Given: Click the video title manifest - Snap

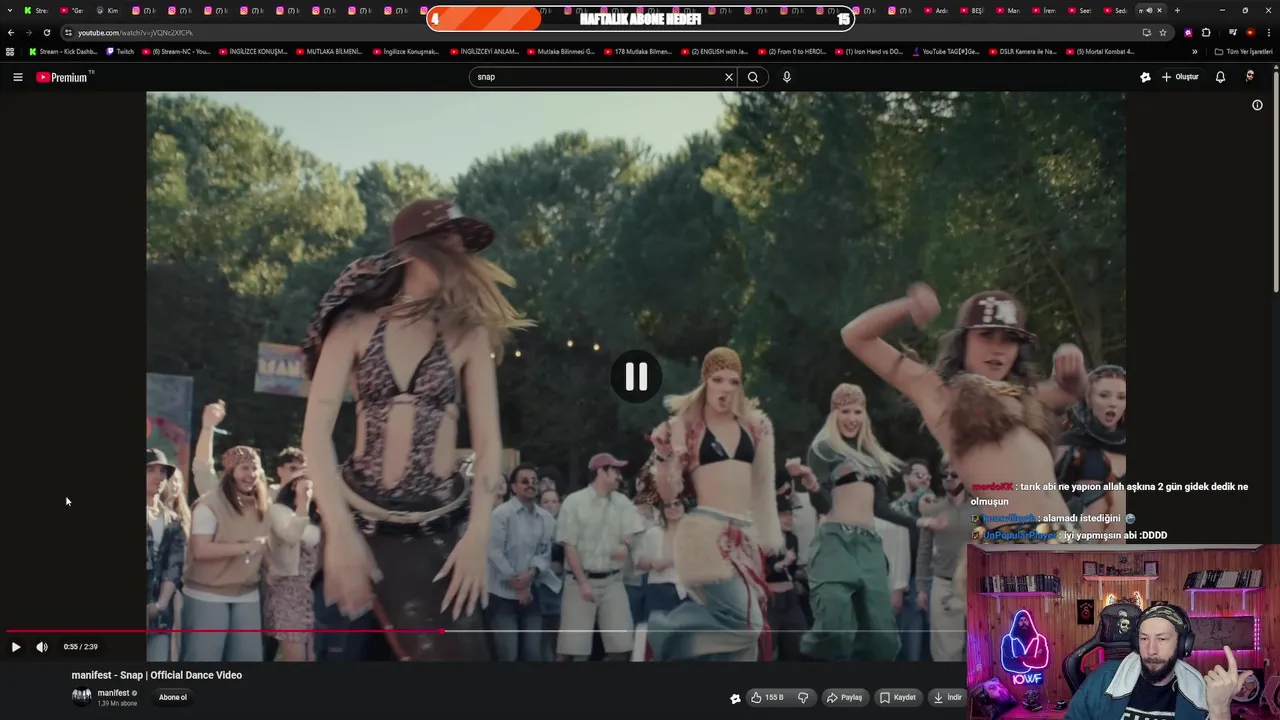Looking at the screenshot, I should click(157, 675).
